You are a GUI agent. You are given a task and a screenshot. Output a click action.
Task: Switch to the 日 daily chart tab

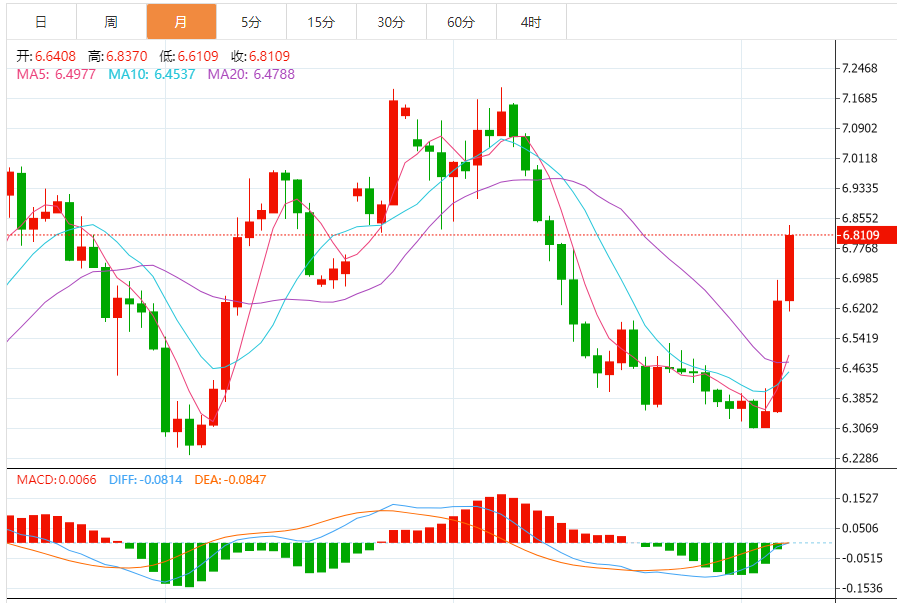point(41,22)
